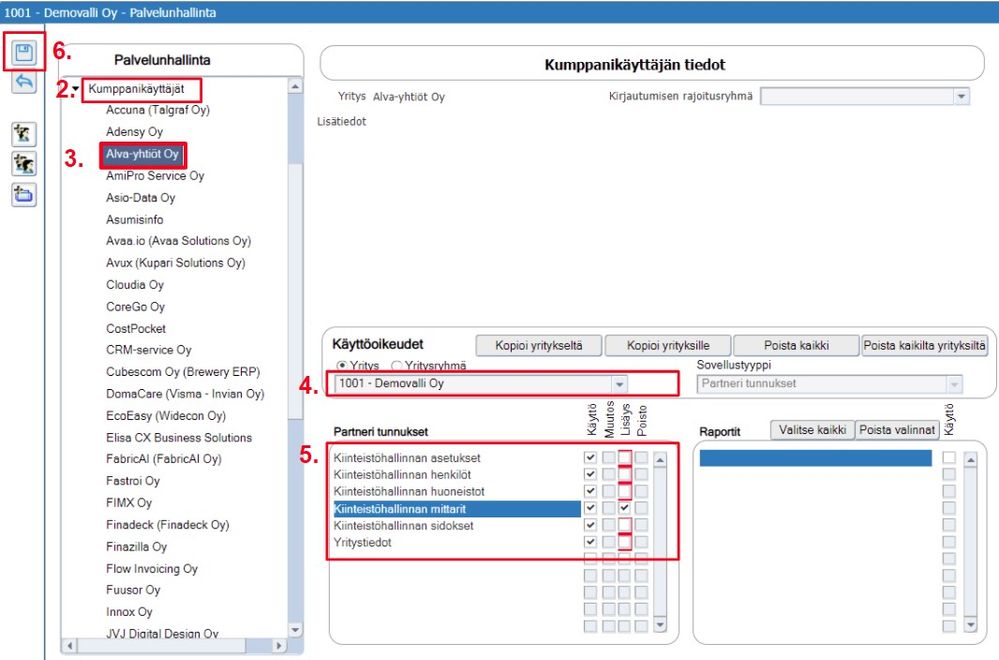
Task: Toggle Käyttö for Kiinteistöhallinnan henkilöt
Action: point(590,474)
